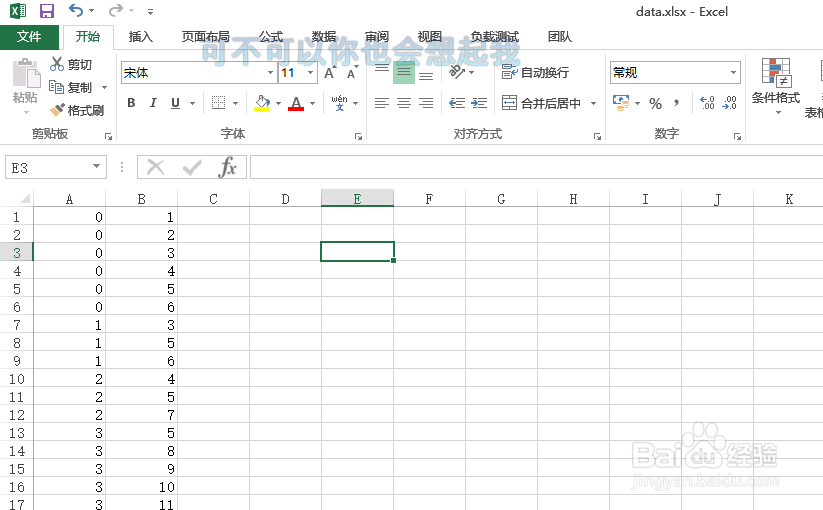Toggle Underline formatting
Viewport: 823px width, 510px height.
pos(175,103)
